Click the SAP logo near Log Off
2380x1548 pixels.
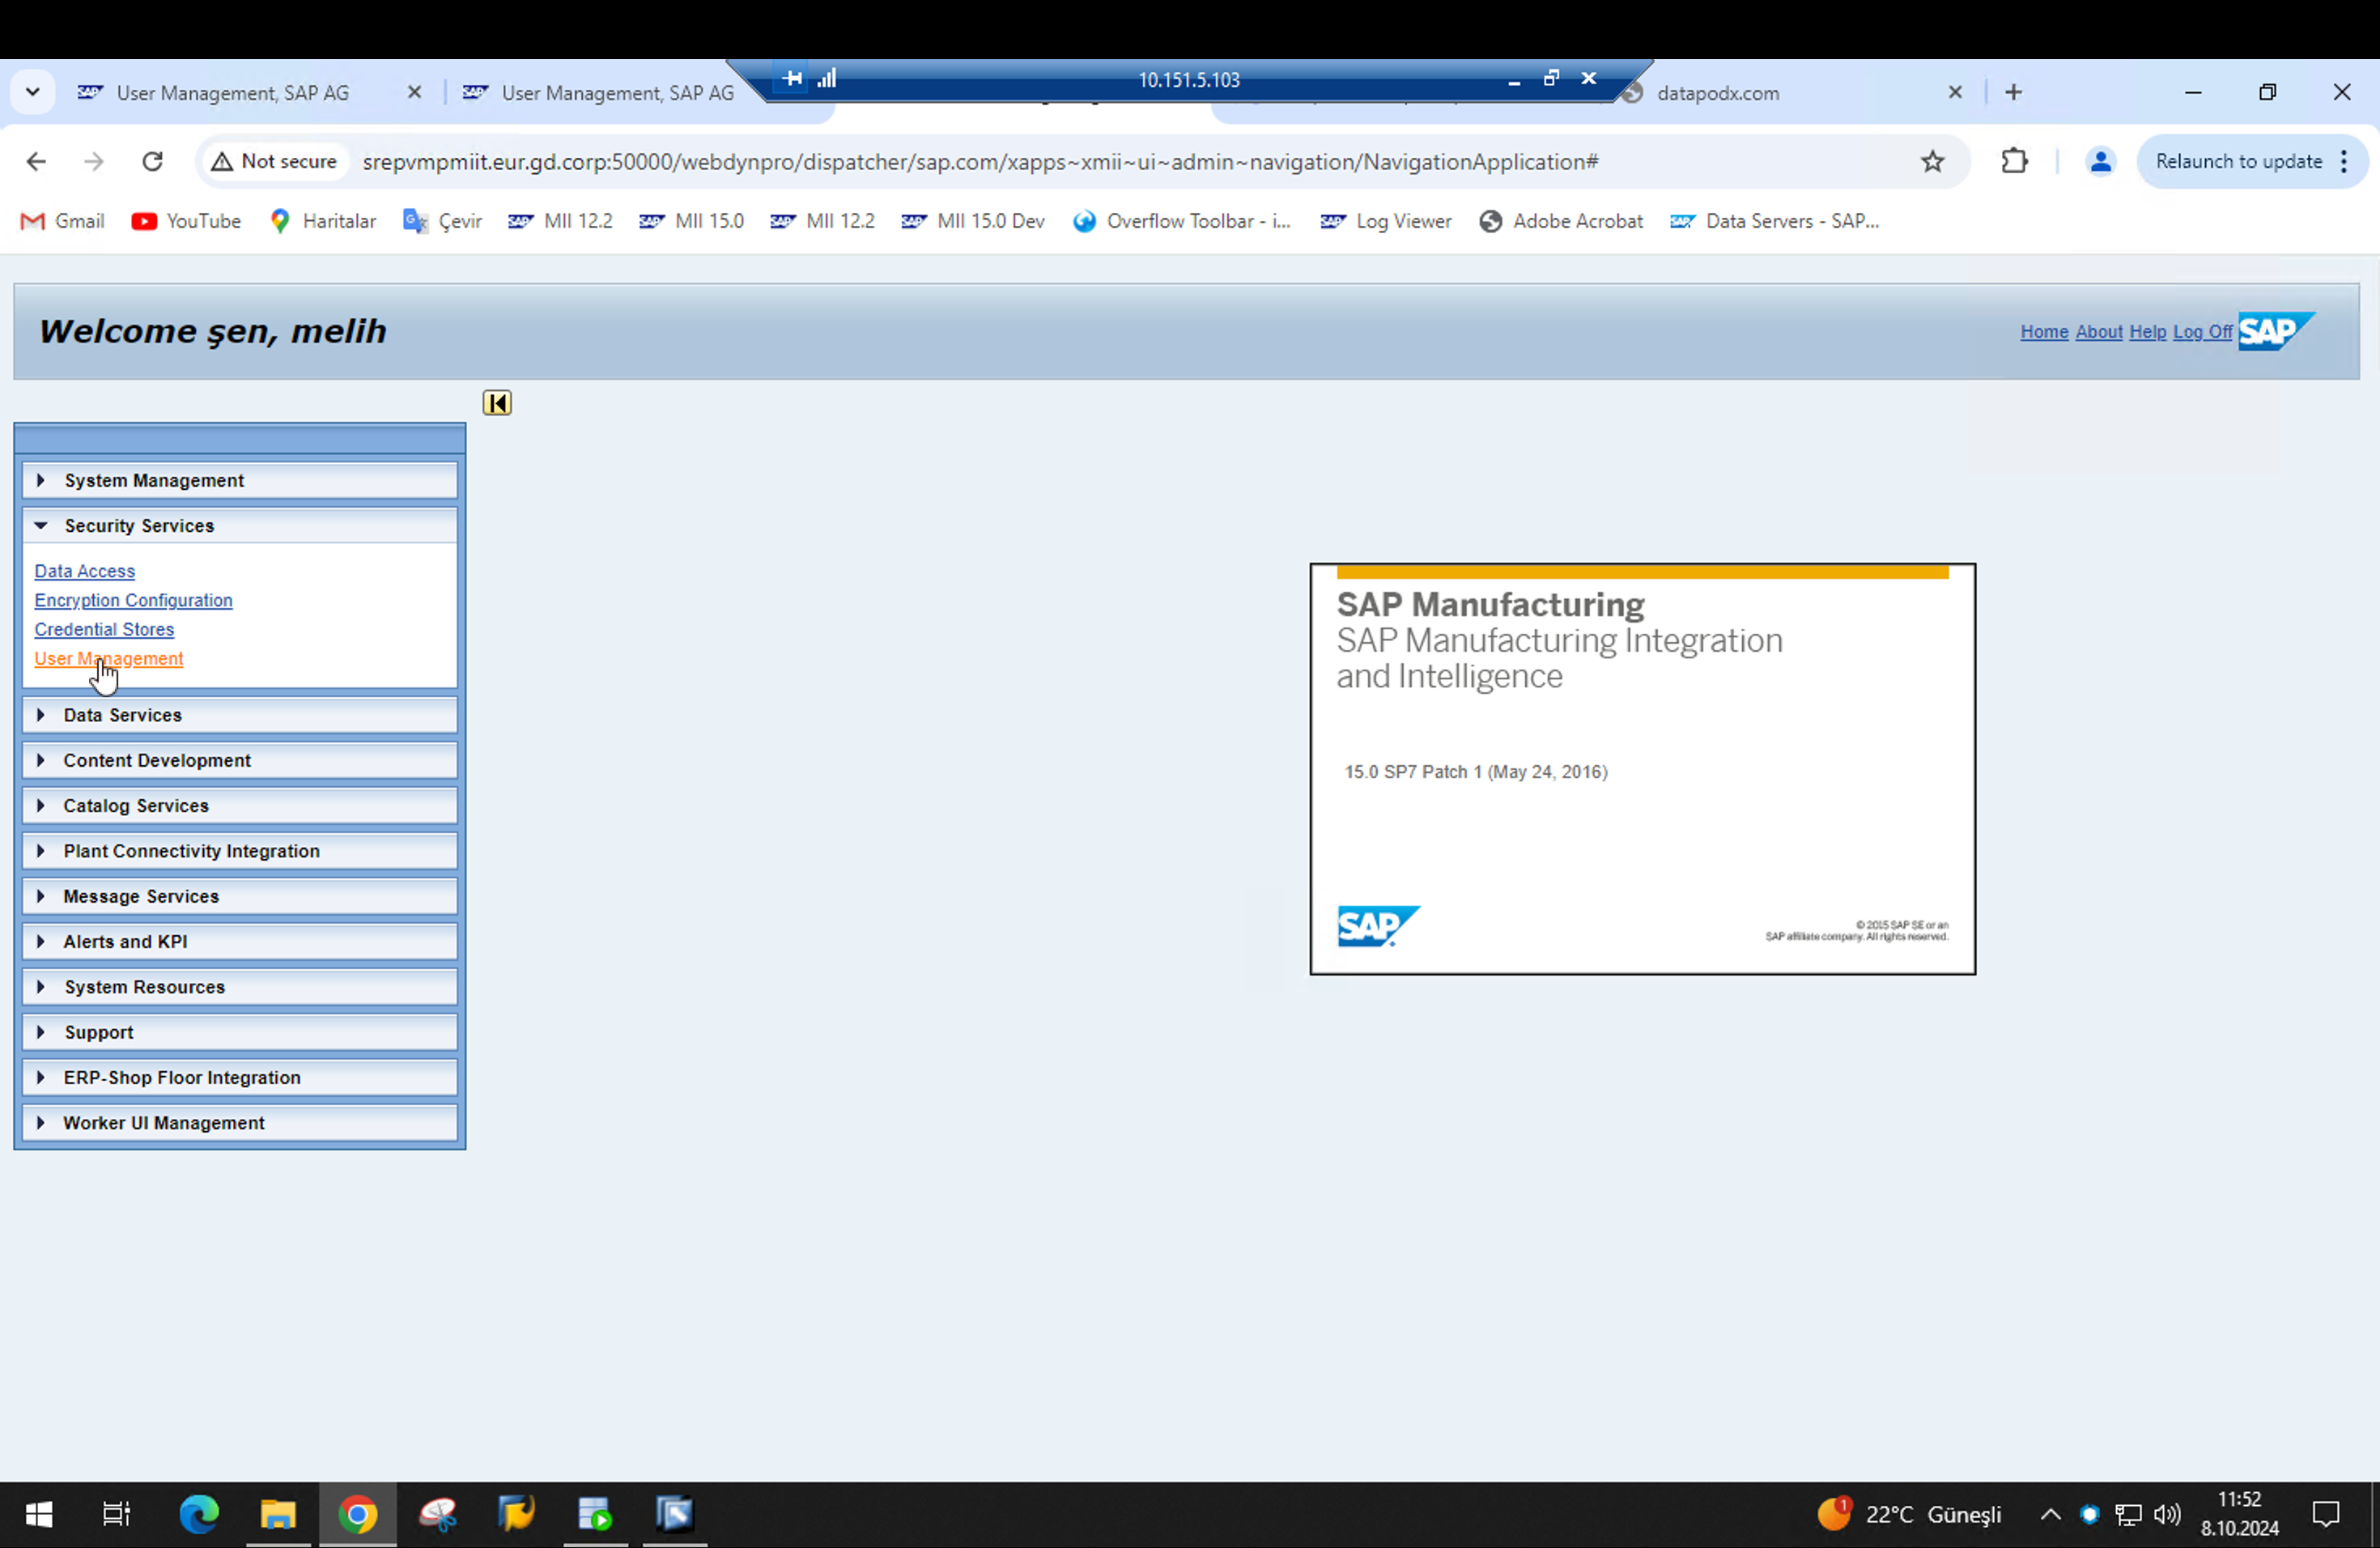coord(2277,331)
